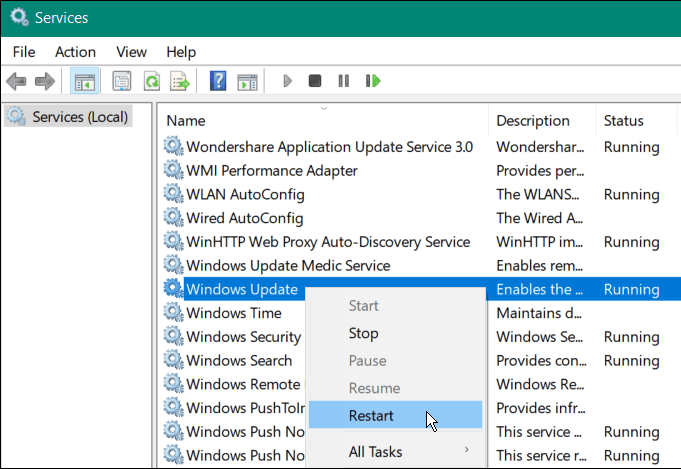Click gear icon beside Windows Security
Screen dimensions: 681x469
coord(173,336)
